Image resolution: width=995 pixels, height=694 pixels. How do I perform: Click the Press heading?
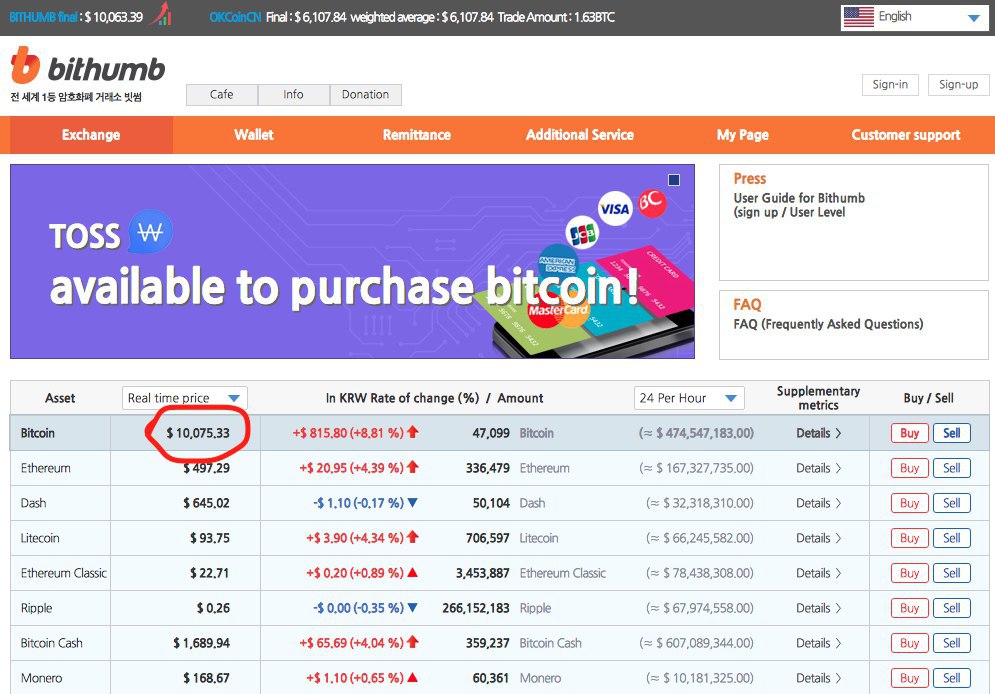[x=749, y=178]
